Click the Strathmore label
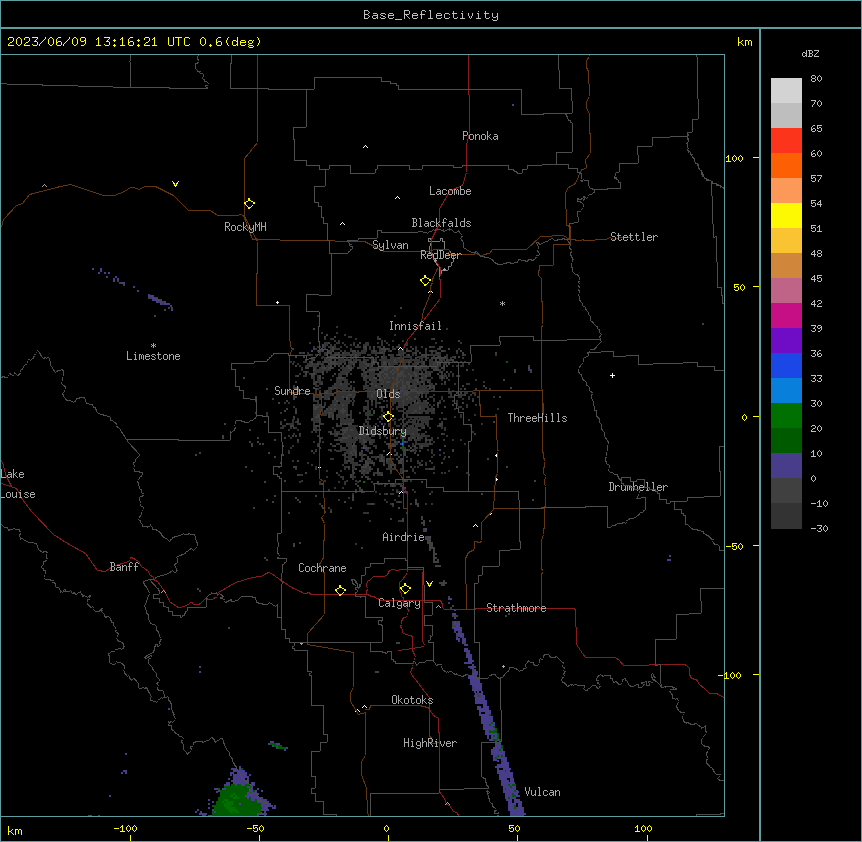 (x=516, y=608)
